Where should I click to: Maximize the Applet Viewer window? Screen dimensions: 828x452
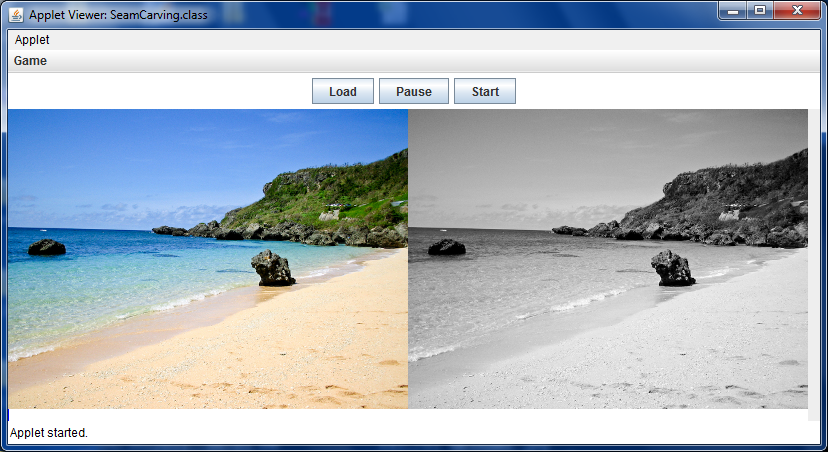point(760,10)
